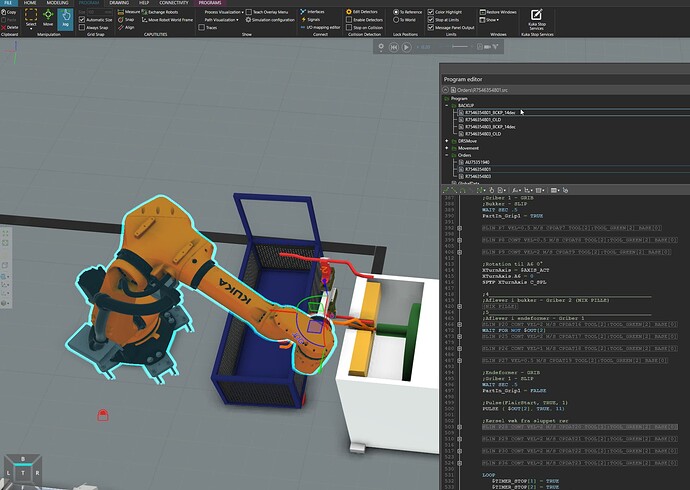
Task: Open Kuka Stop Services
Action: 536,20
